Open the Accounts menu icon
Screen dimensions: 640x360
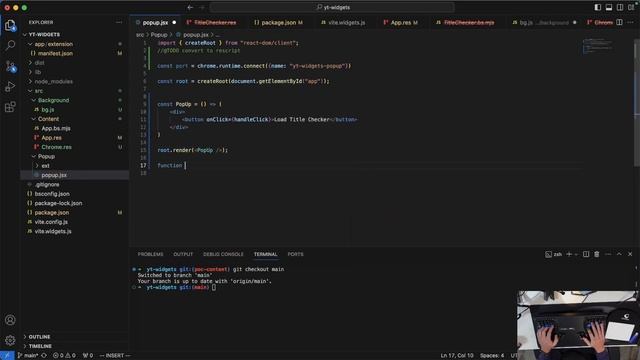pyautogui.click(x=10, y=320)
